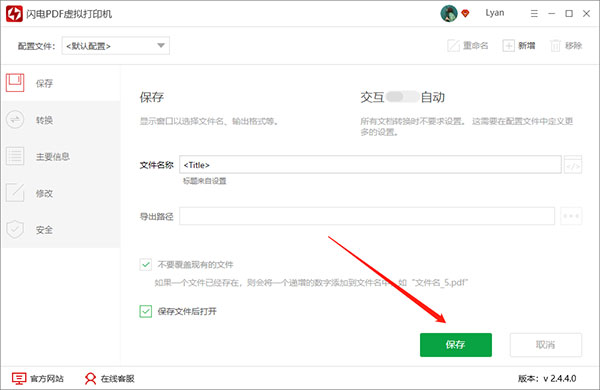Viewport: 600px width, 390px height.
Task: Click the token insert </> icon
Action: (x=573, y=165)
